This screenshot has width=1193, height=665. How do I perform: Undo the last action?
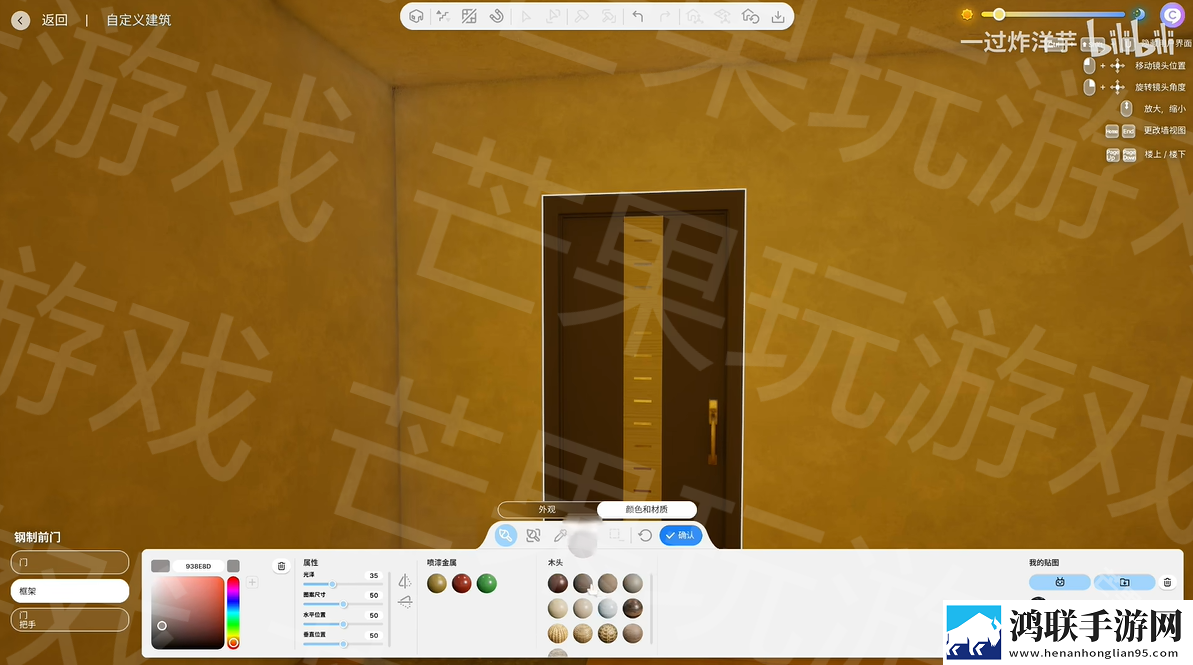pyautogui.click(x=638, y=16)
